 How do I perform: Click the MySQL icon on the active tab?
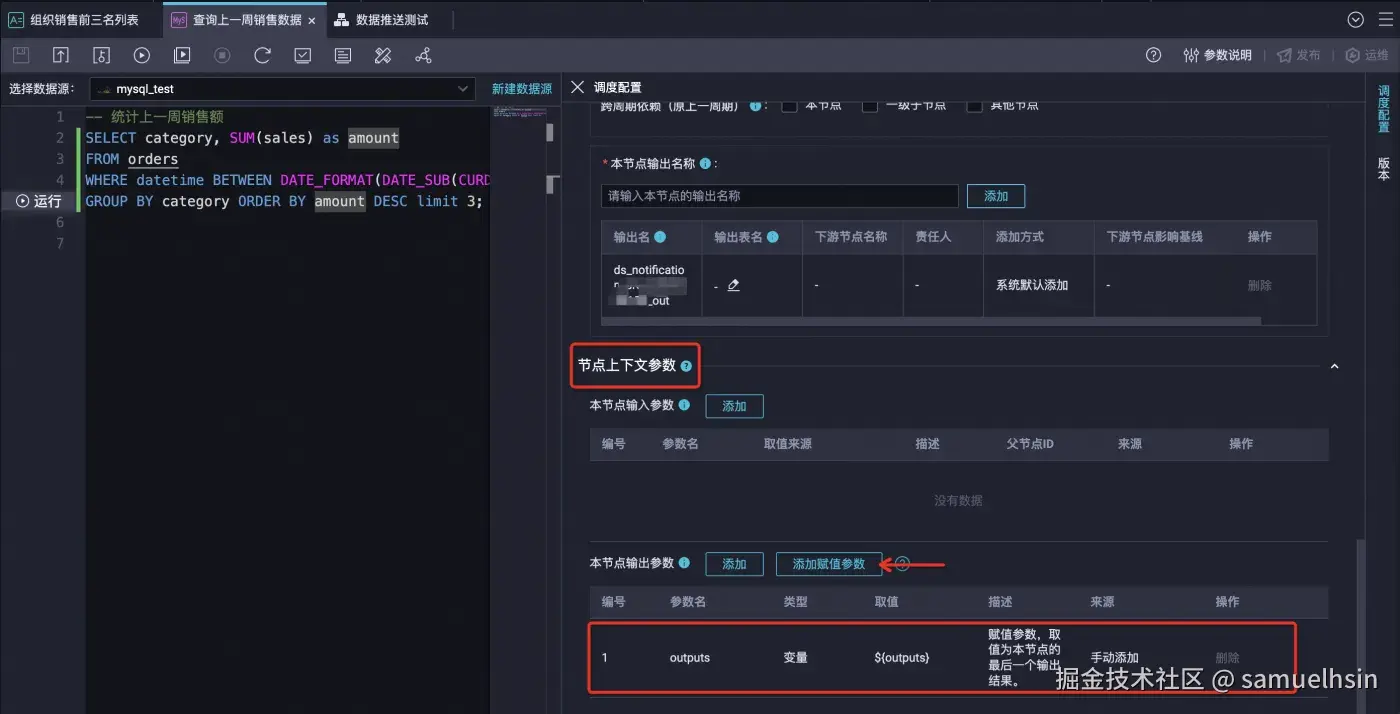point(179,20)
